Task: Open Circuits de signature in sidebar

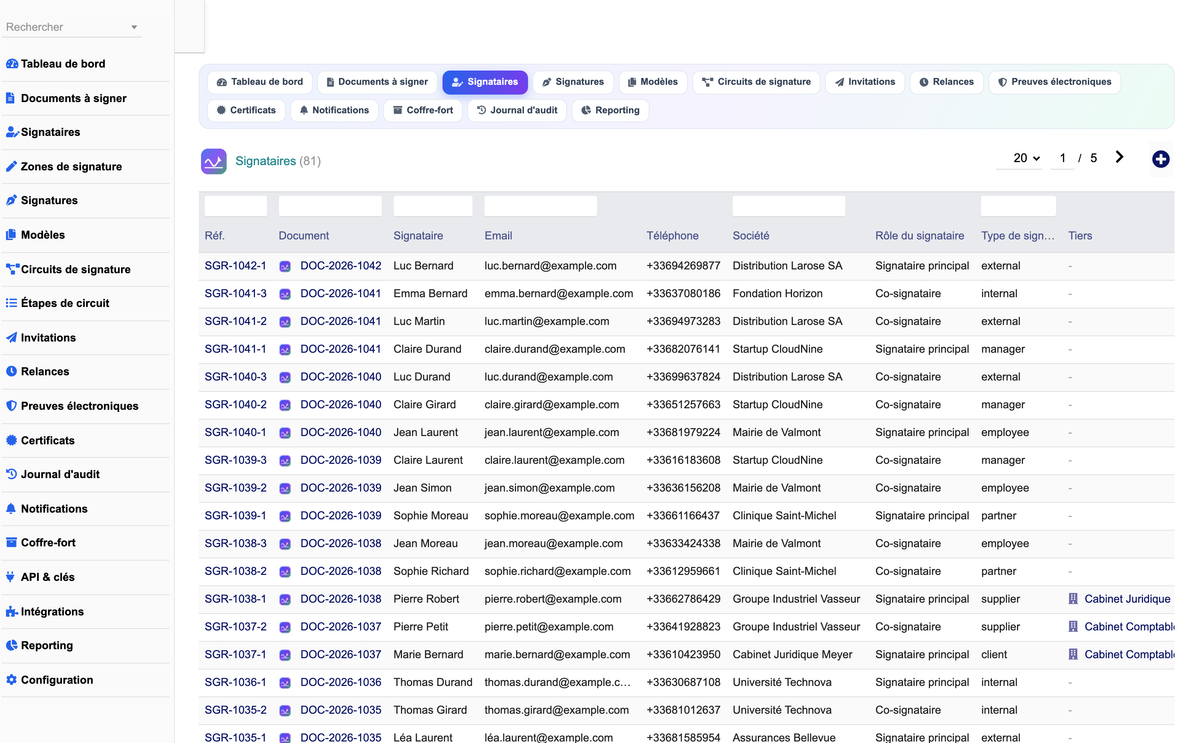Action: pos(68,269)
